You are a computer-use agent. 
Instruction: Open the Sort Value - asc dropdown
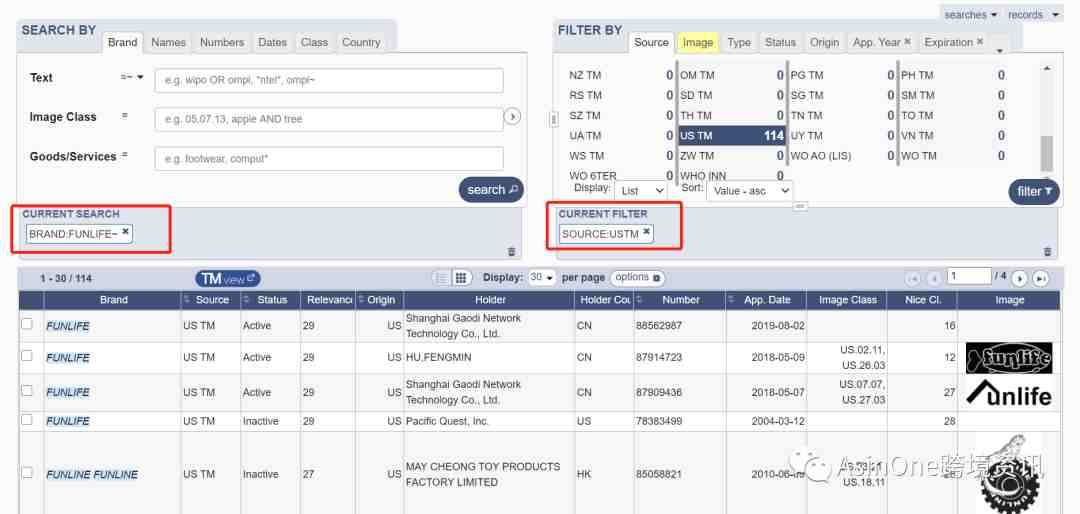pos(749,191)
